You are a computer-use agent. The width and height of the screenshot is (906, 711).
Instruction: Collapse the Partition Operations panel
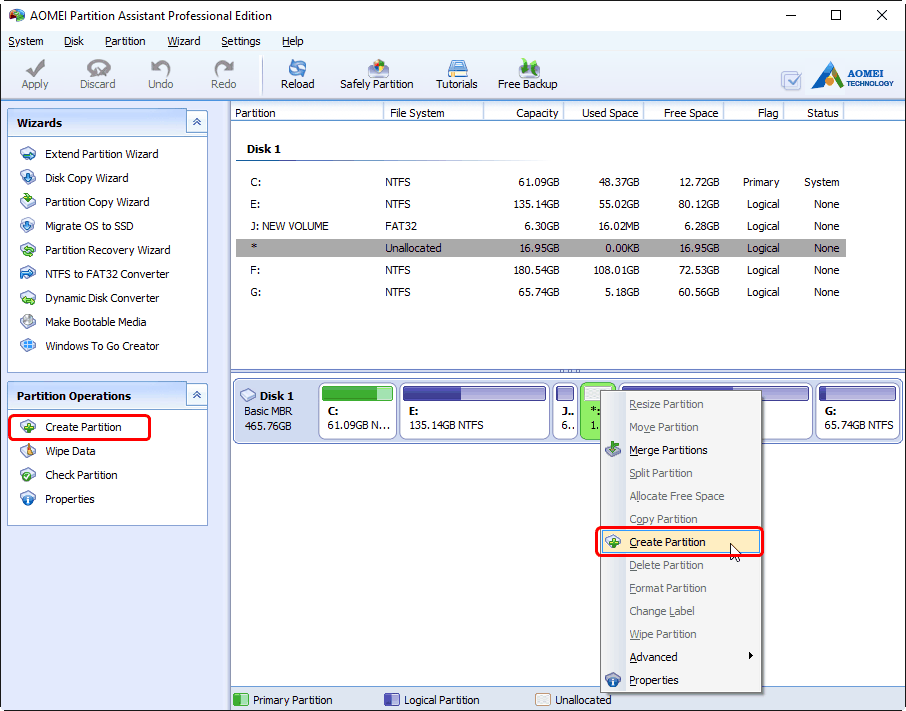[197, 395]
